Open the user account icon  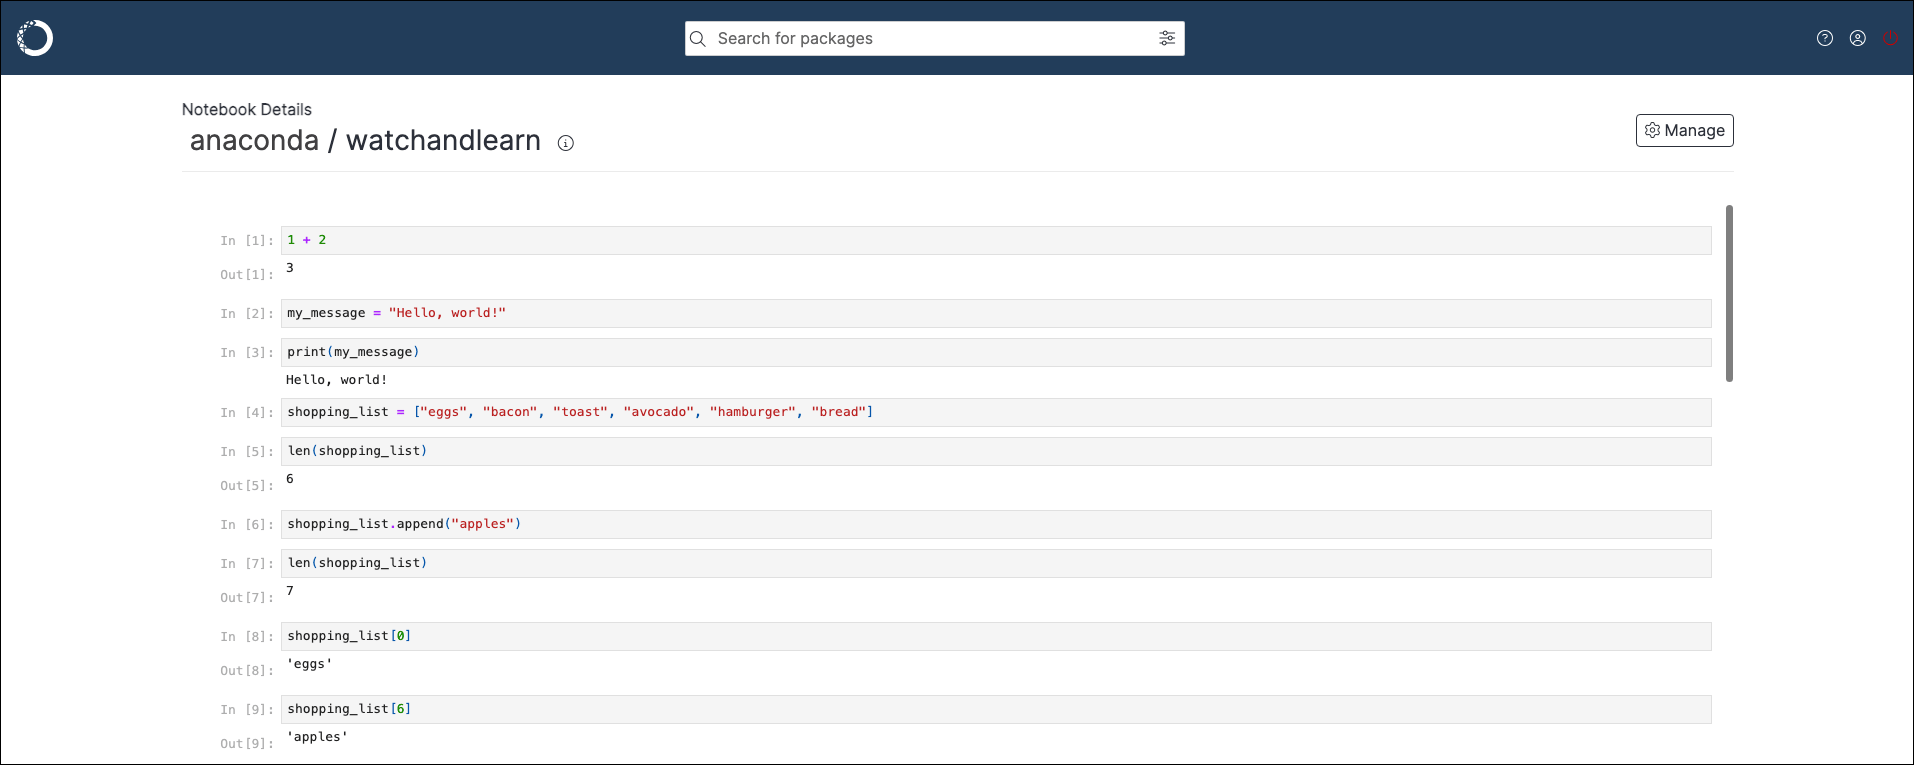pos(1858,38)
